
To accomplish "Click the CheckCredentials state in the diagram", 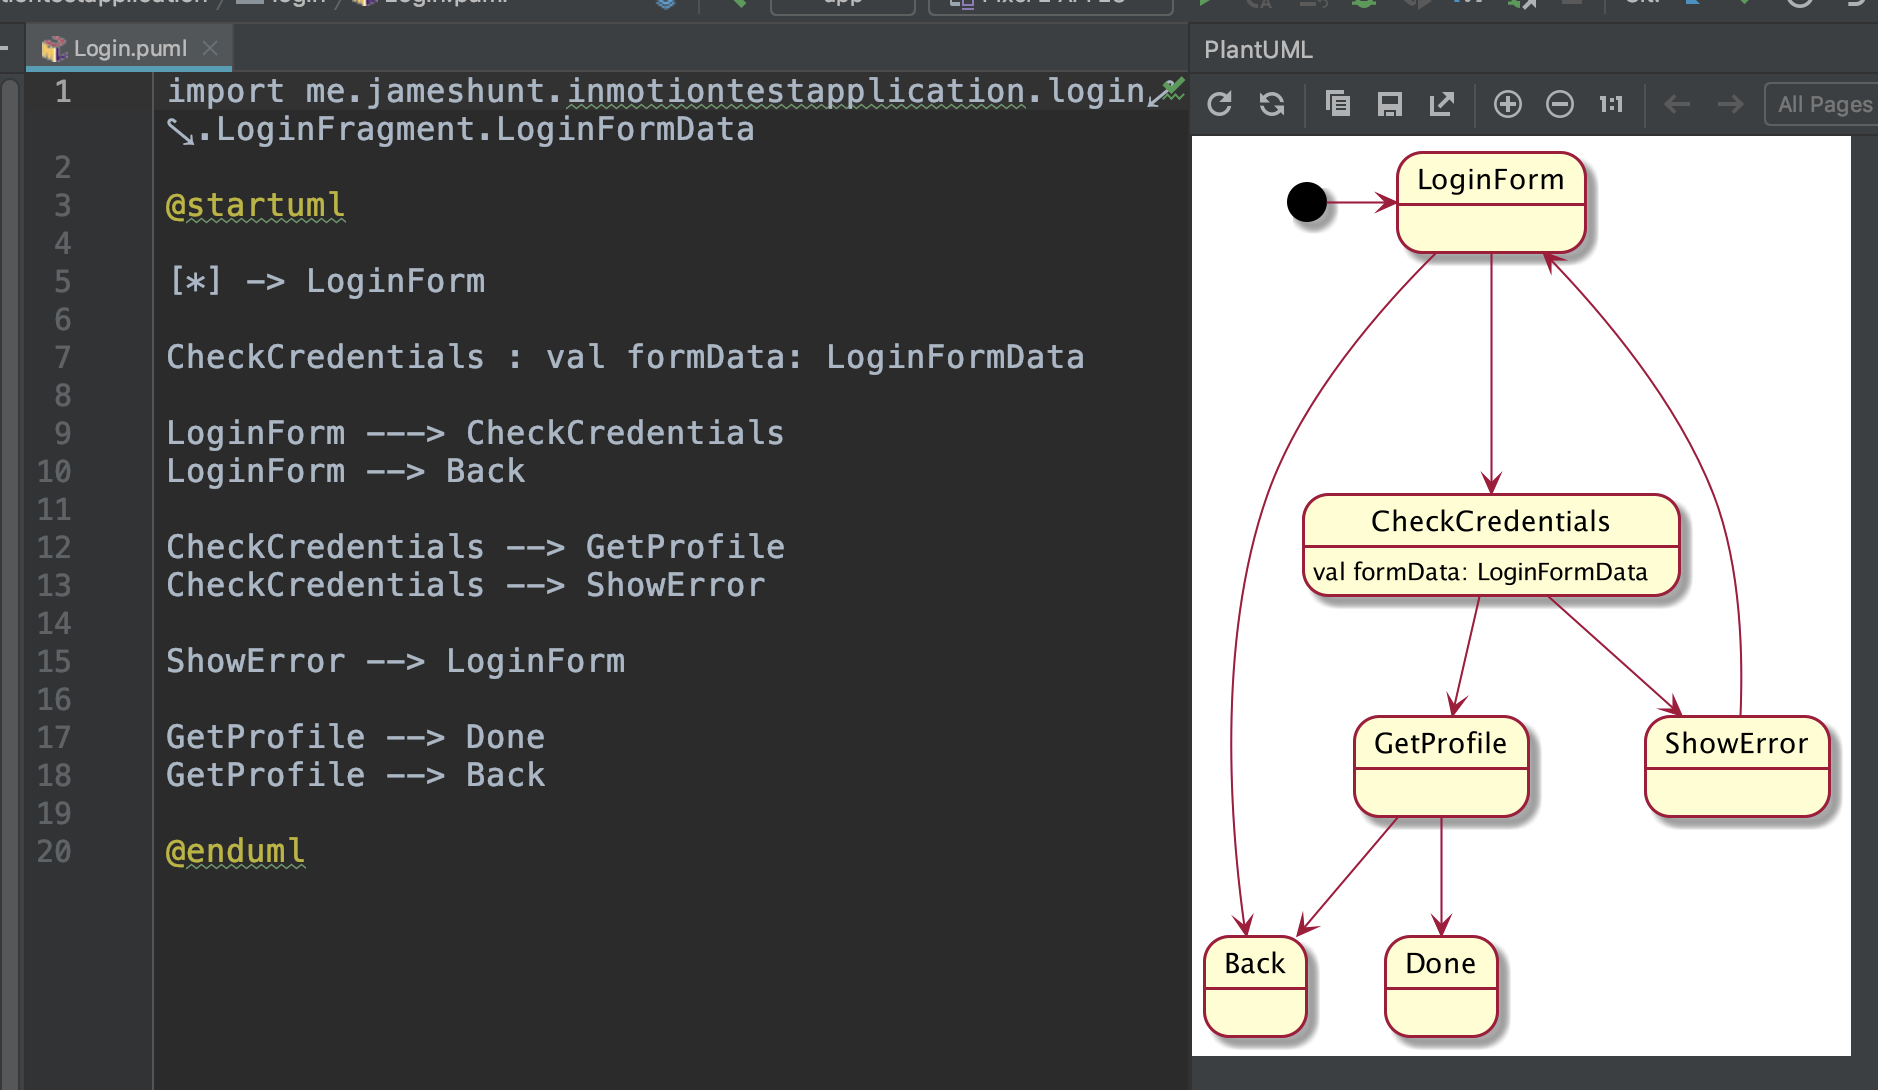I will (1491, 545).
